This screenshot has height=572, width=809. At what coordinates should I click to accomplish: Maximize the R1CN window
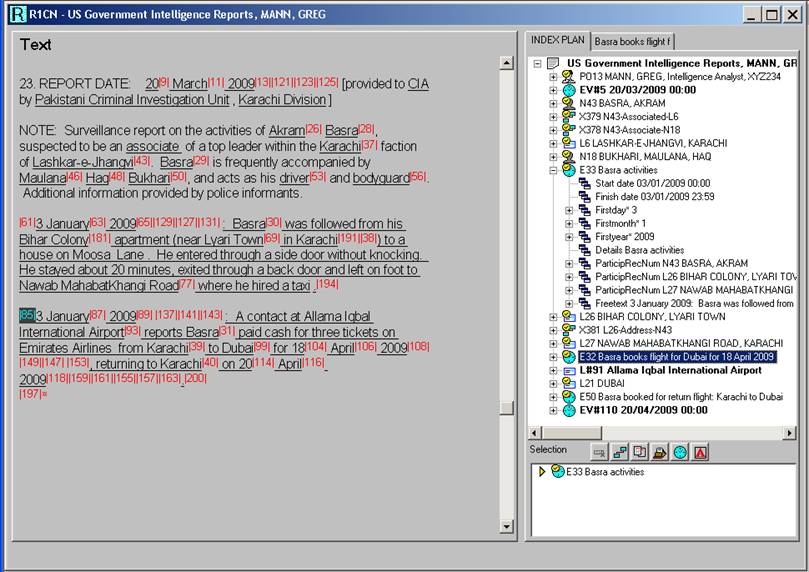[x=772, y=14]
